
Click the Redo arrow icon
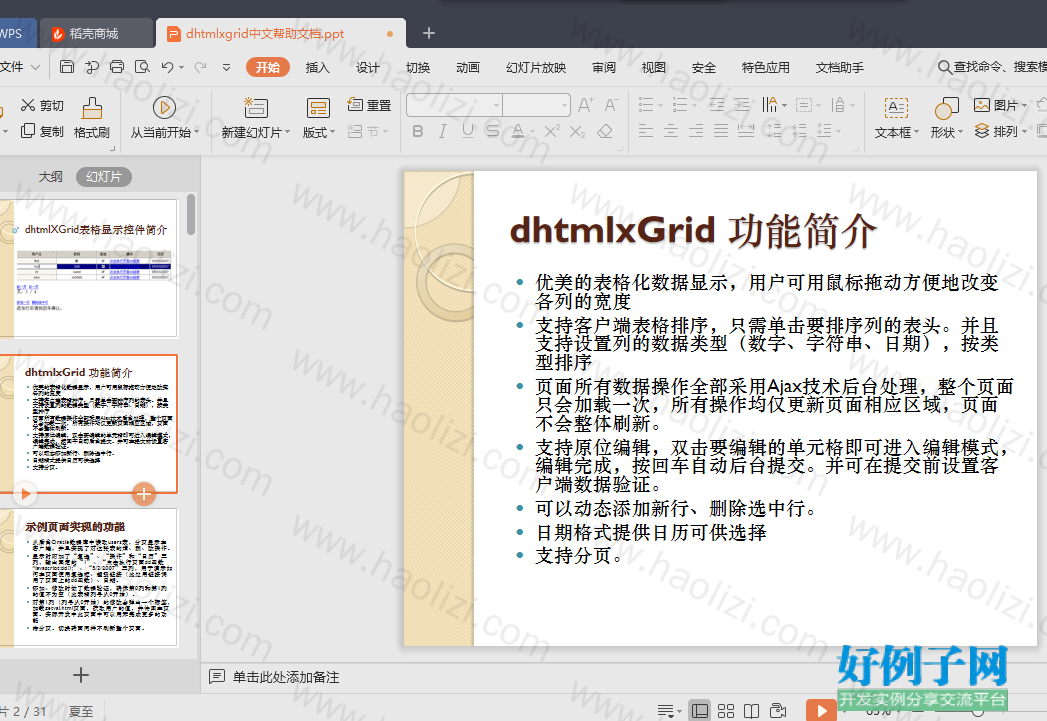(200, 67)
